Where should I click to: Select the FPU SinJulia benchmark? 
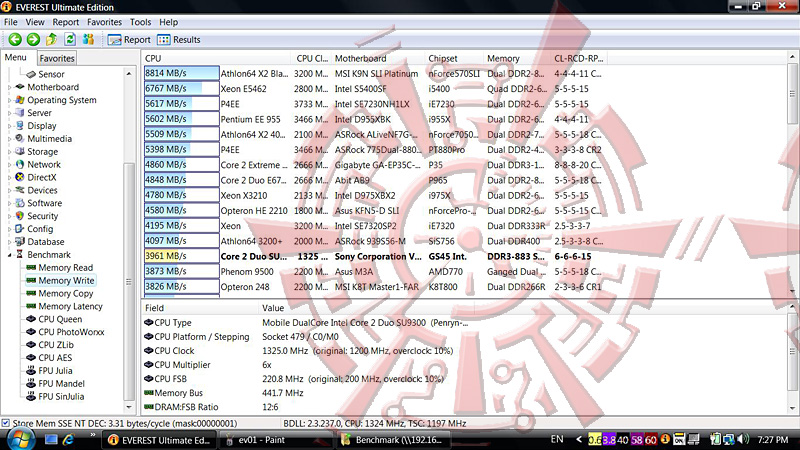click(61, 396)
